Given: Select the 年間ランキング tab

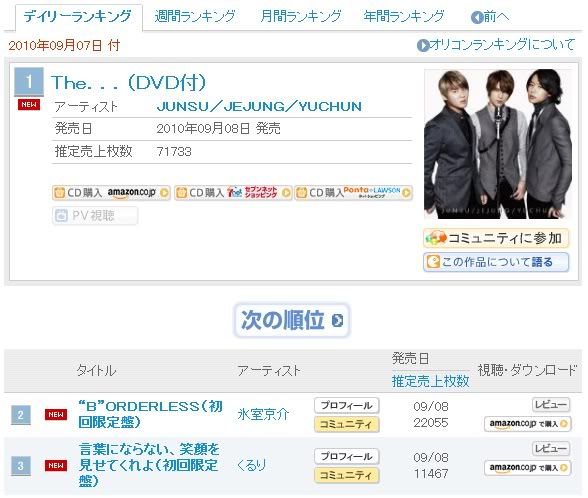Looking at the screenshot, I should (x=404, y=16).
